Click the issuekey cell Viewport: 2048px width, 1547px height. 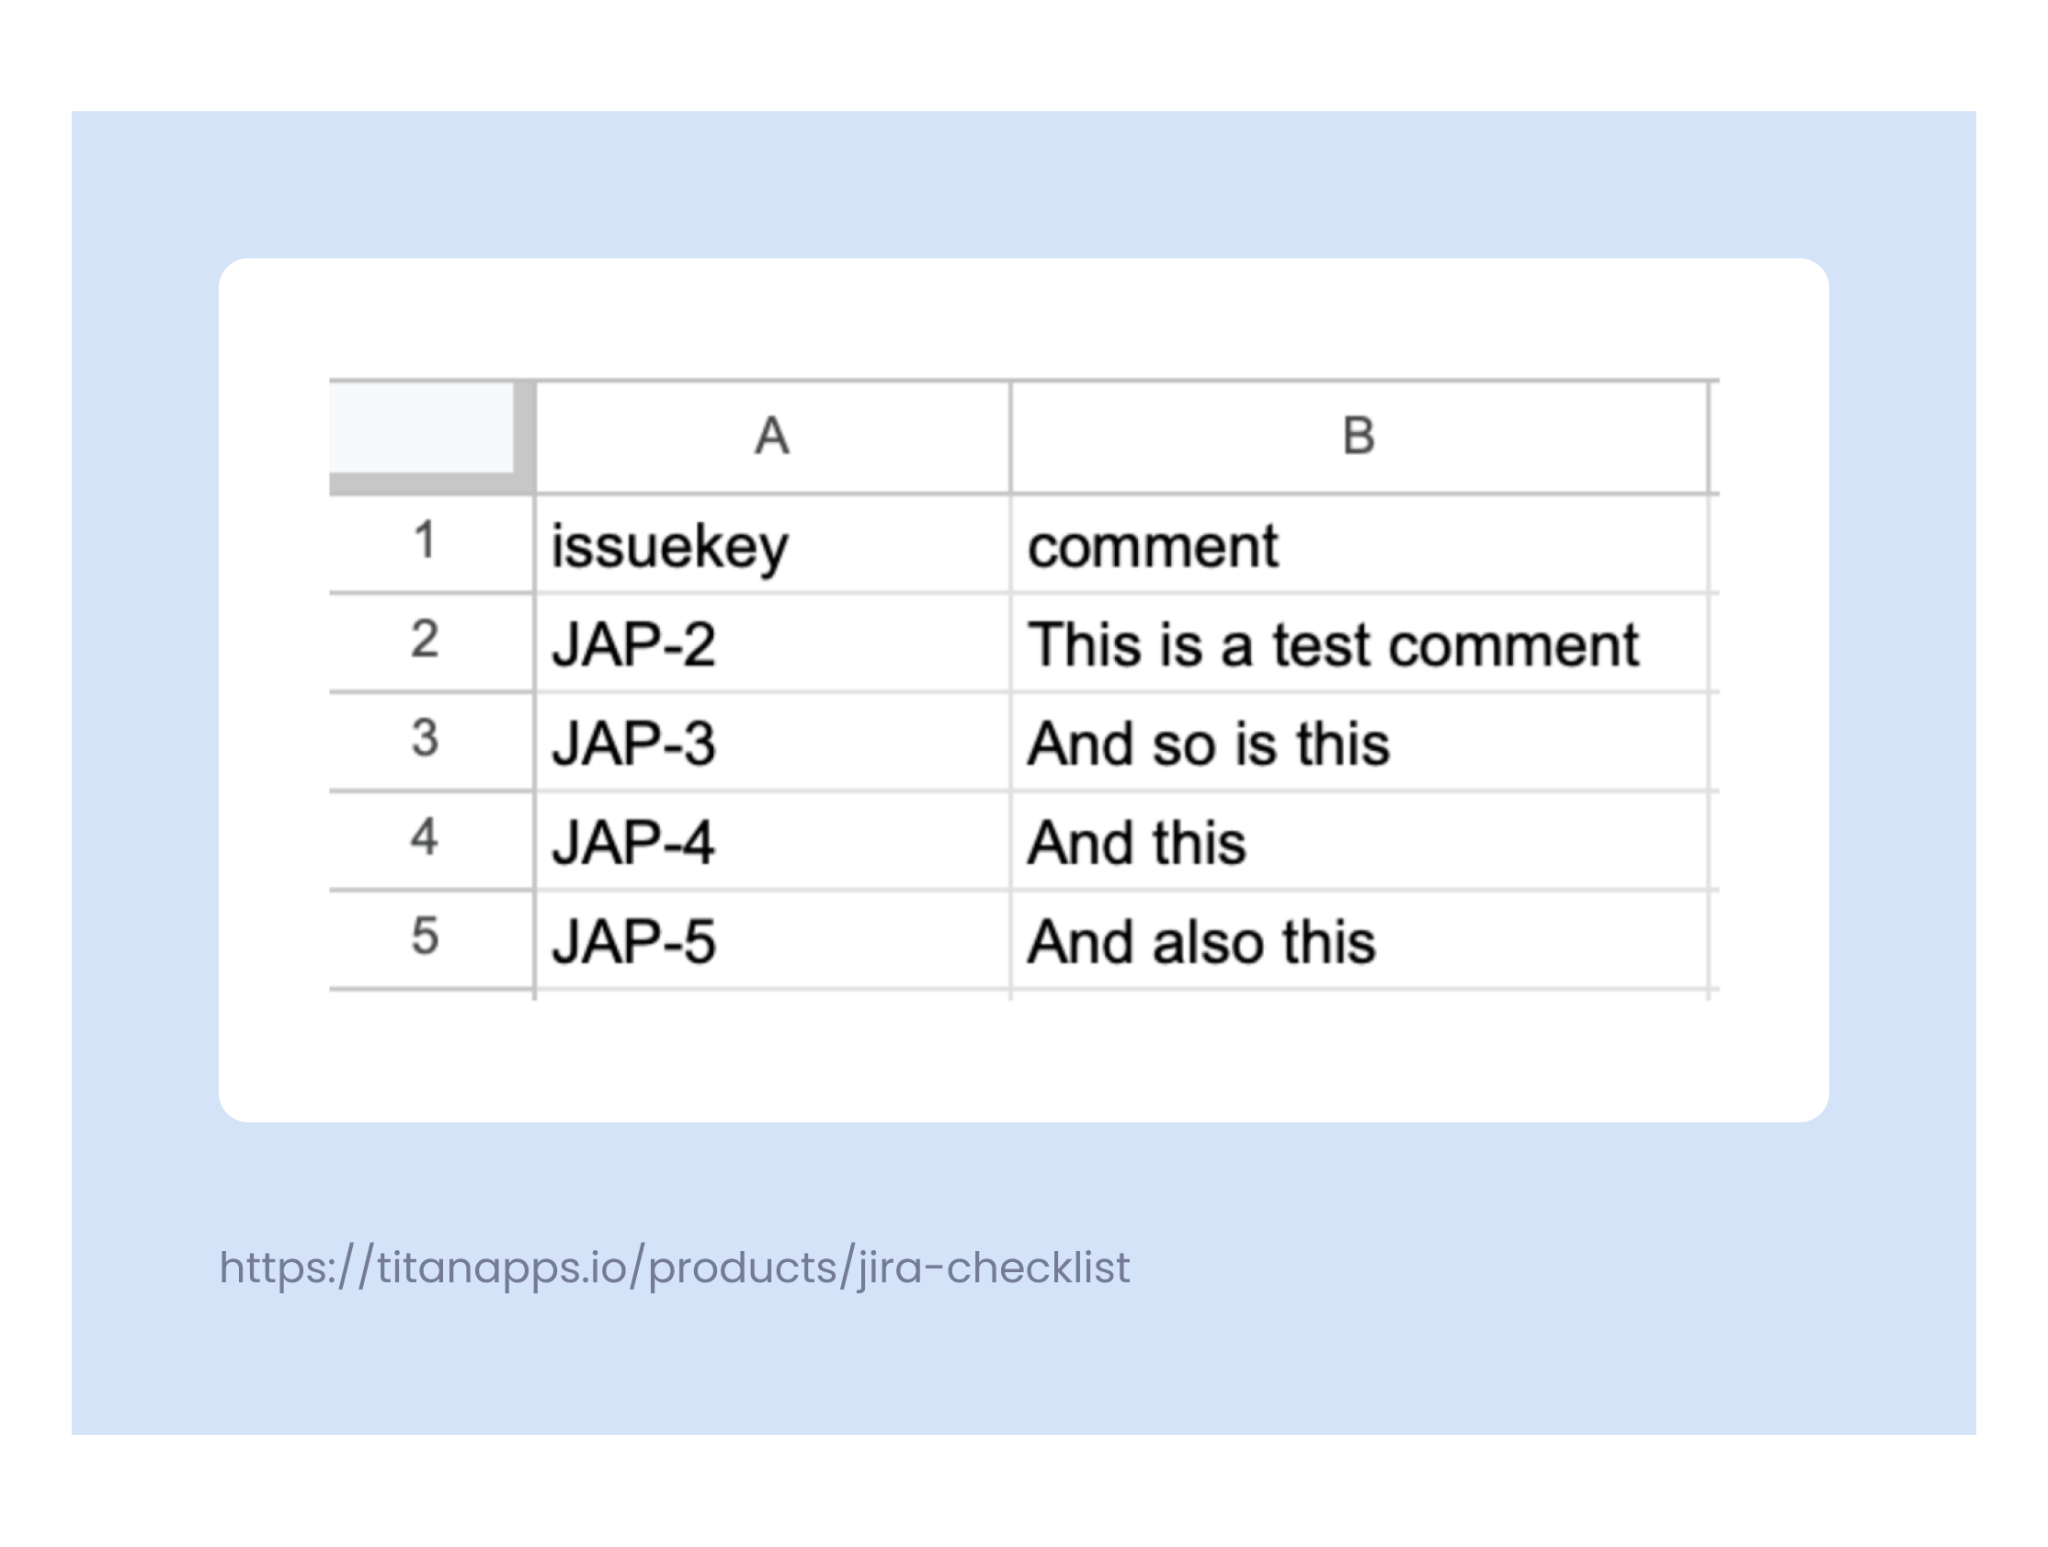772,543
